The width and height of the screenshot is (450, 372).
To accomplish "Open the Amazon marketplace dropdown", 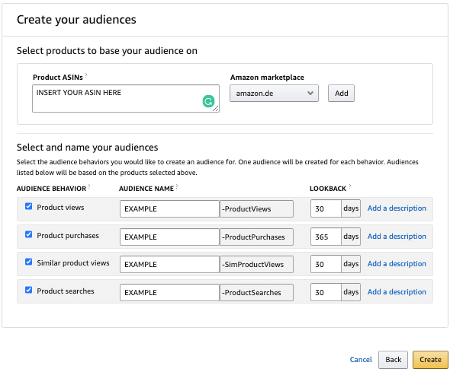I will (x=274, y=93).
